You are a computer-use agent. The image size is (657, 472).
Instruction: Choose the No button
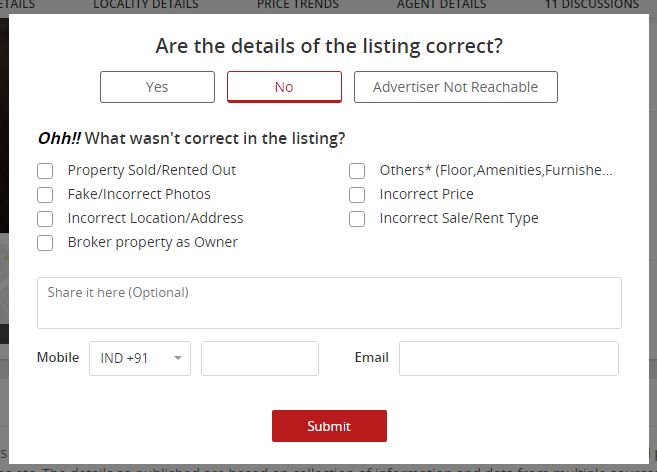[x=284, y=87]
